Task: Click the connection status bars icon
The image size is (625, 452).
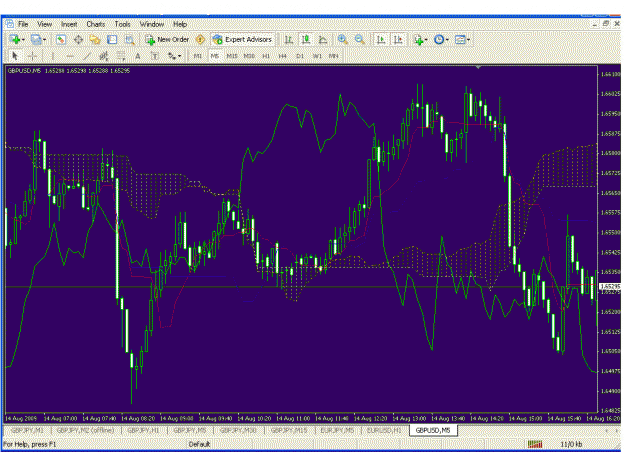Action: (x=535, y=444)
